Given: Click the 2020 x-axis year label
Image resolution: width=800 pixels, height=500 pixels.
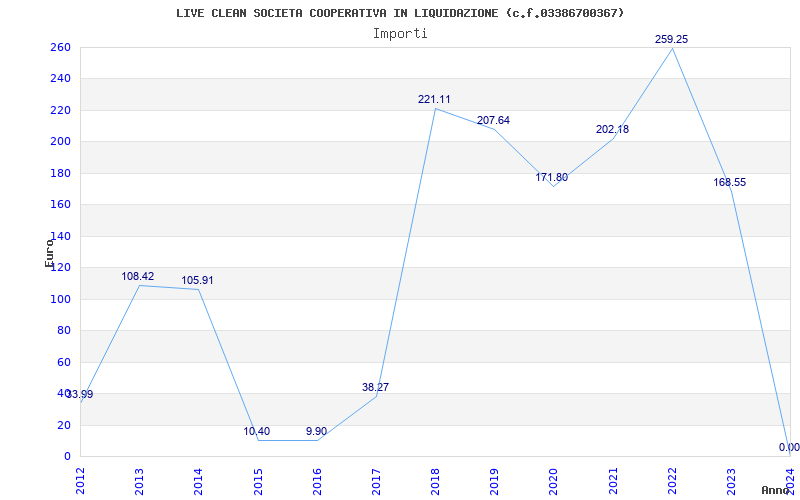Looking at the screenshot, I should (554, 481).
